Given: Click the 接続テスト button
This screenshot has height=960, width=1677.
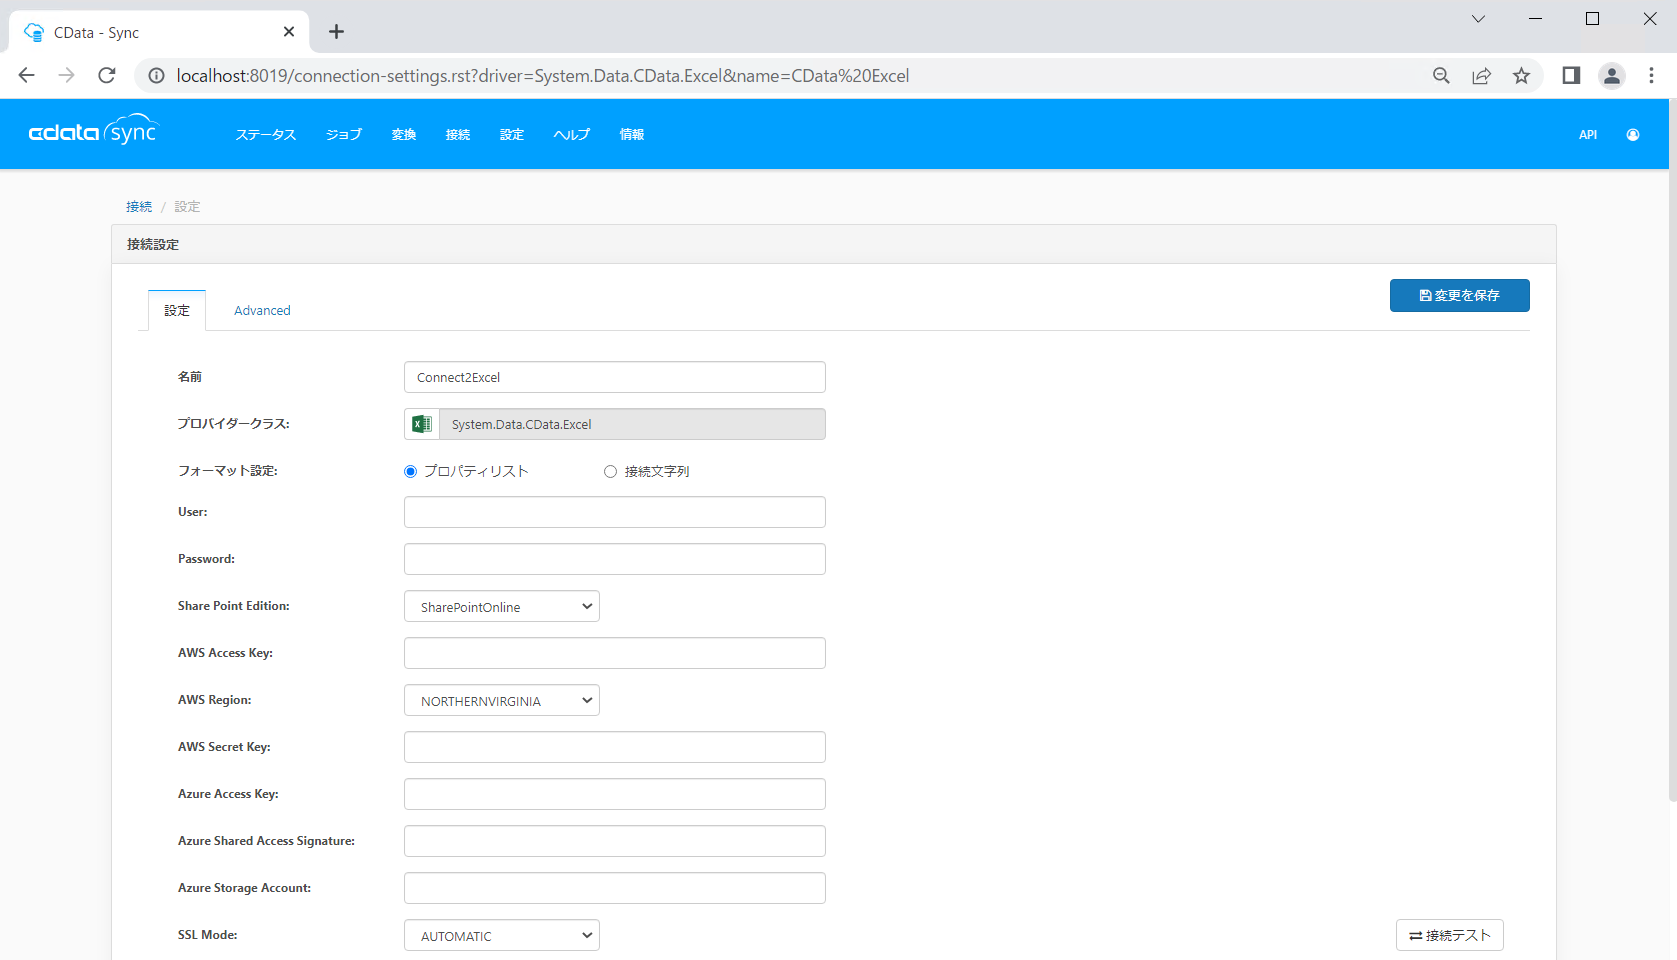Looking at the screenshot, I should [x=1450, y=935].
